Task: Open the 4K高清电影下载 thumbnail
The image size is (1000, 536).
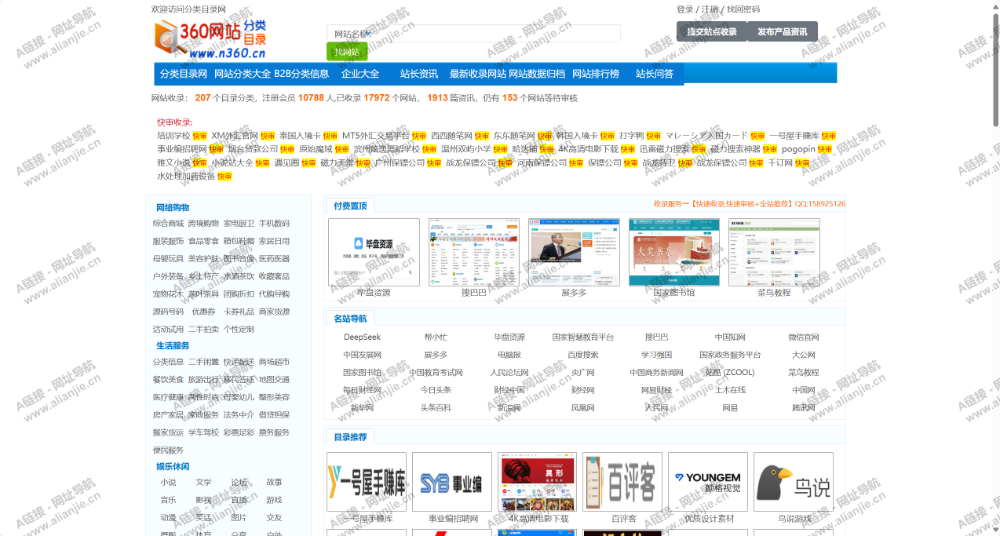Action: point(537,482)
